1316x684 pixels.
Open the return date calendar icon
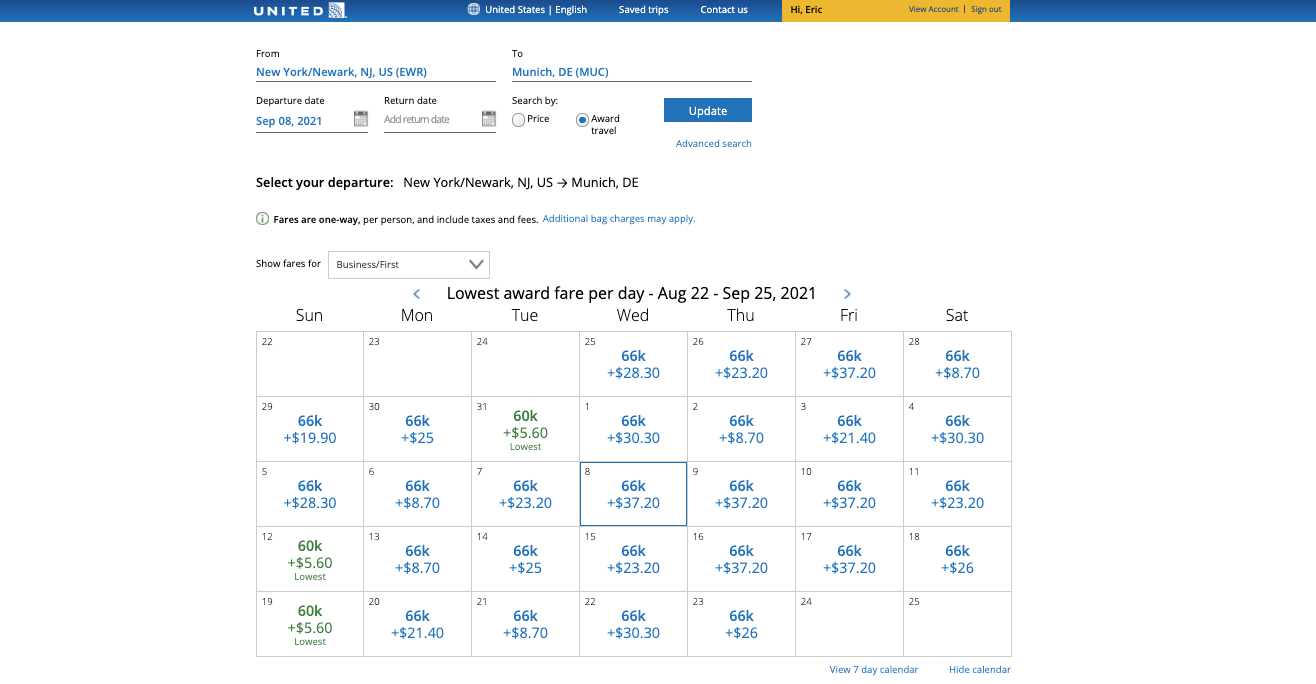[x=489, y=119]
